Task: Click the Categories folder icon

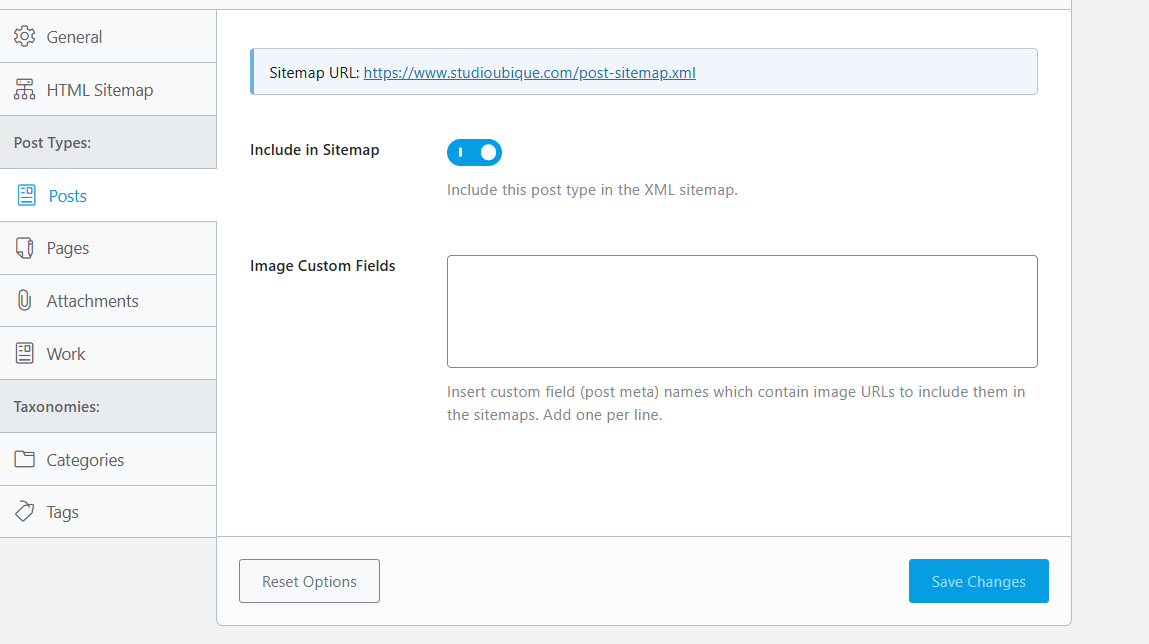Action: click(24, 460)
